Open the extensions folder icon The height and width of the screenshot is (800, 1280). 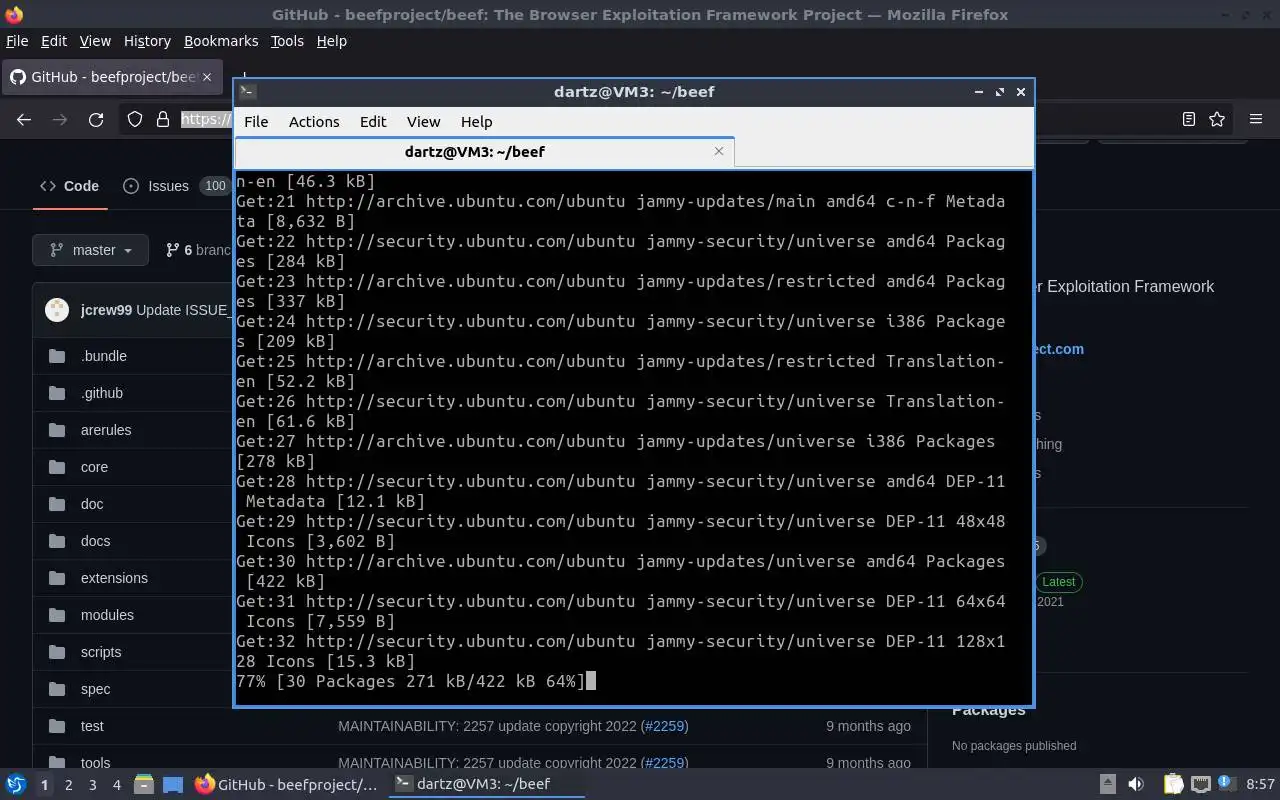(57, 578)
